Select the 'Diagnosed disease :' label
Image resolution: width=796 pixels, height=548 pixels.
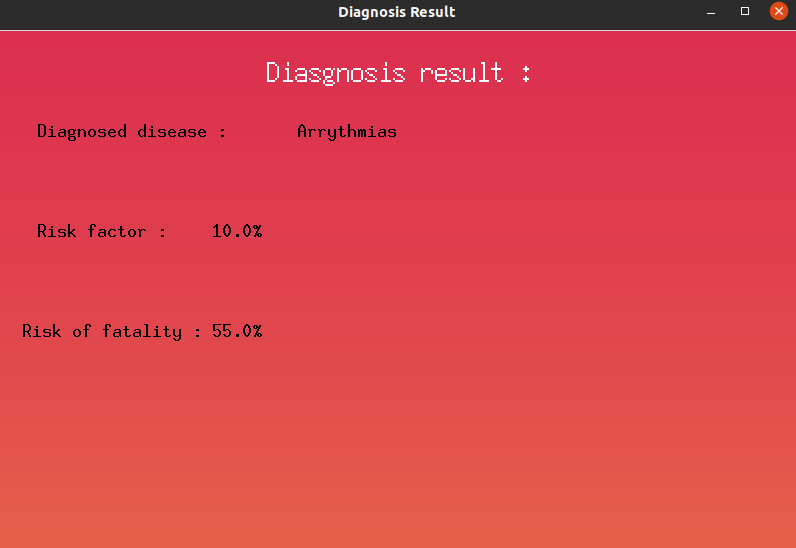click(131, 132)
